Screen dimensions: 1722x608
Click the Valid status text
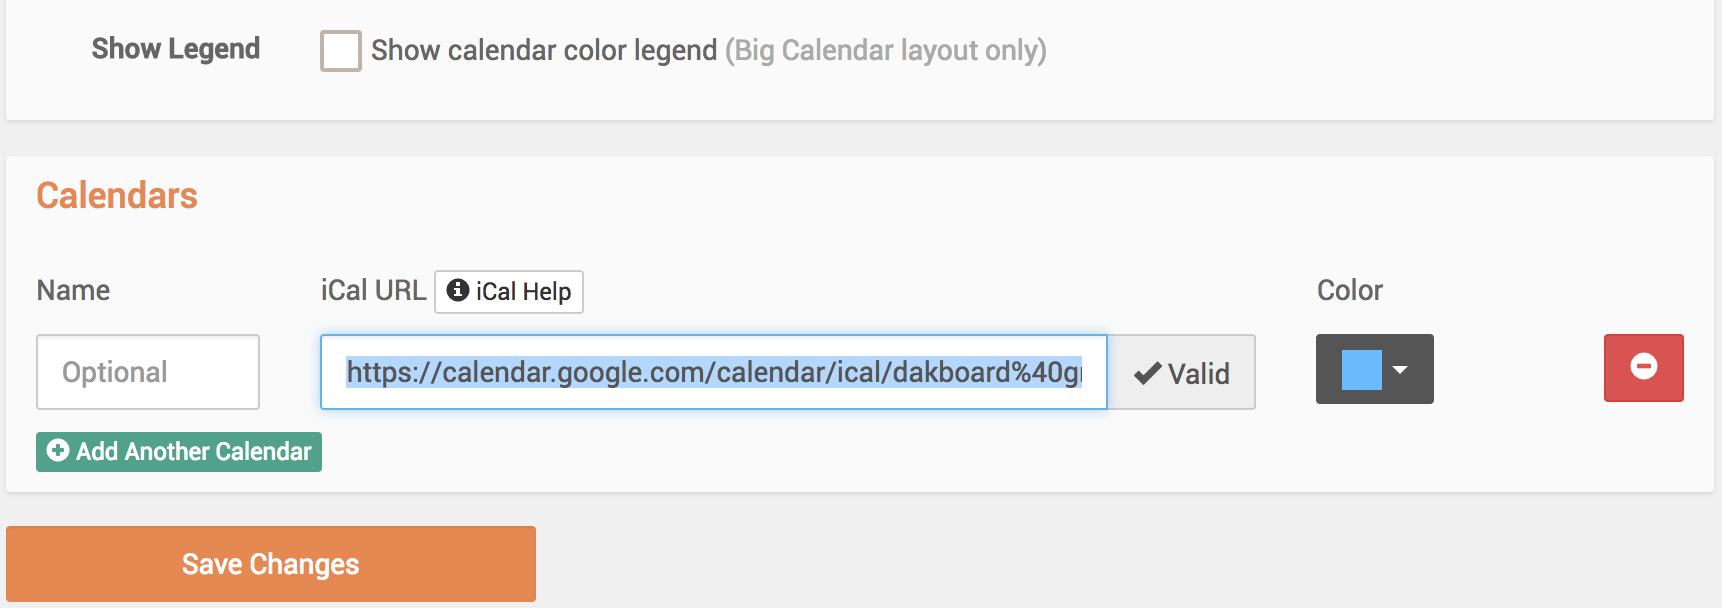[x=1198, y=374]
